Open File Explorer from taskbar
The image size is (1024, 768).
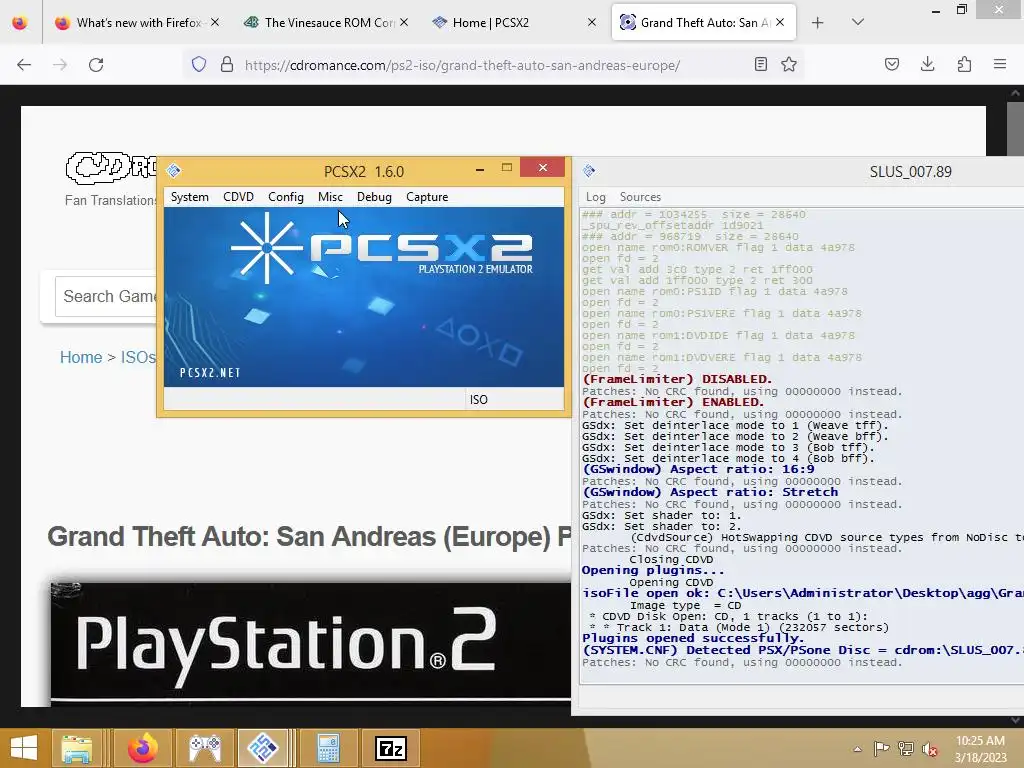point(76,748)
